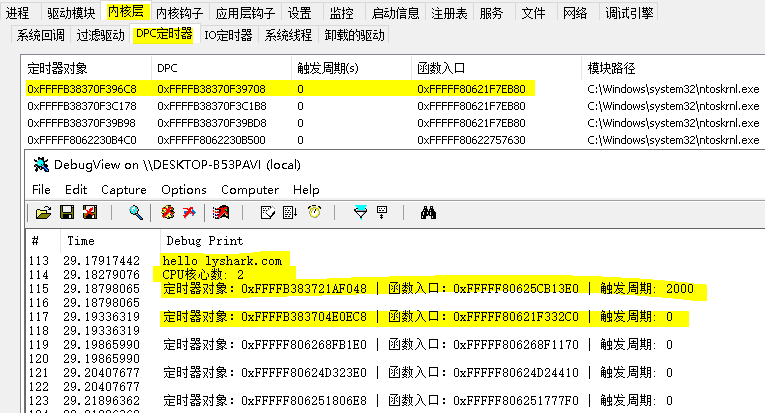This screenshot has width=765, height=413.
Task: Open the 注册表 tab
Action: click(x=449, y=13)
